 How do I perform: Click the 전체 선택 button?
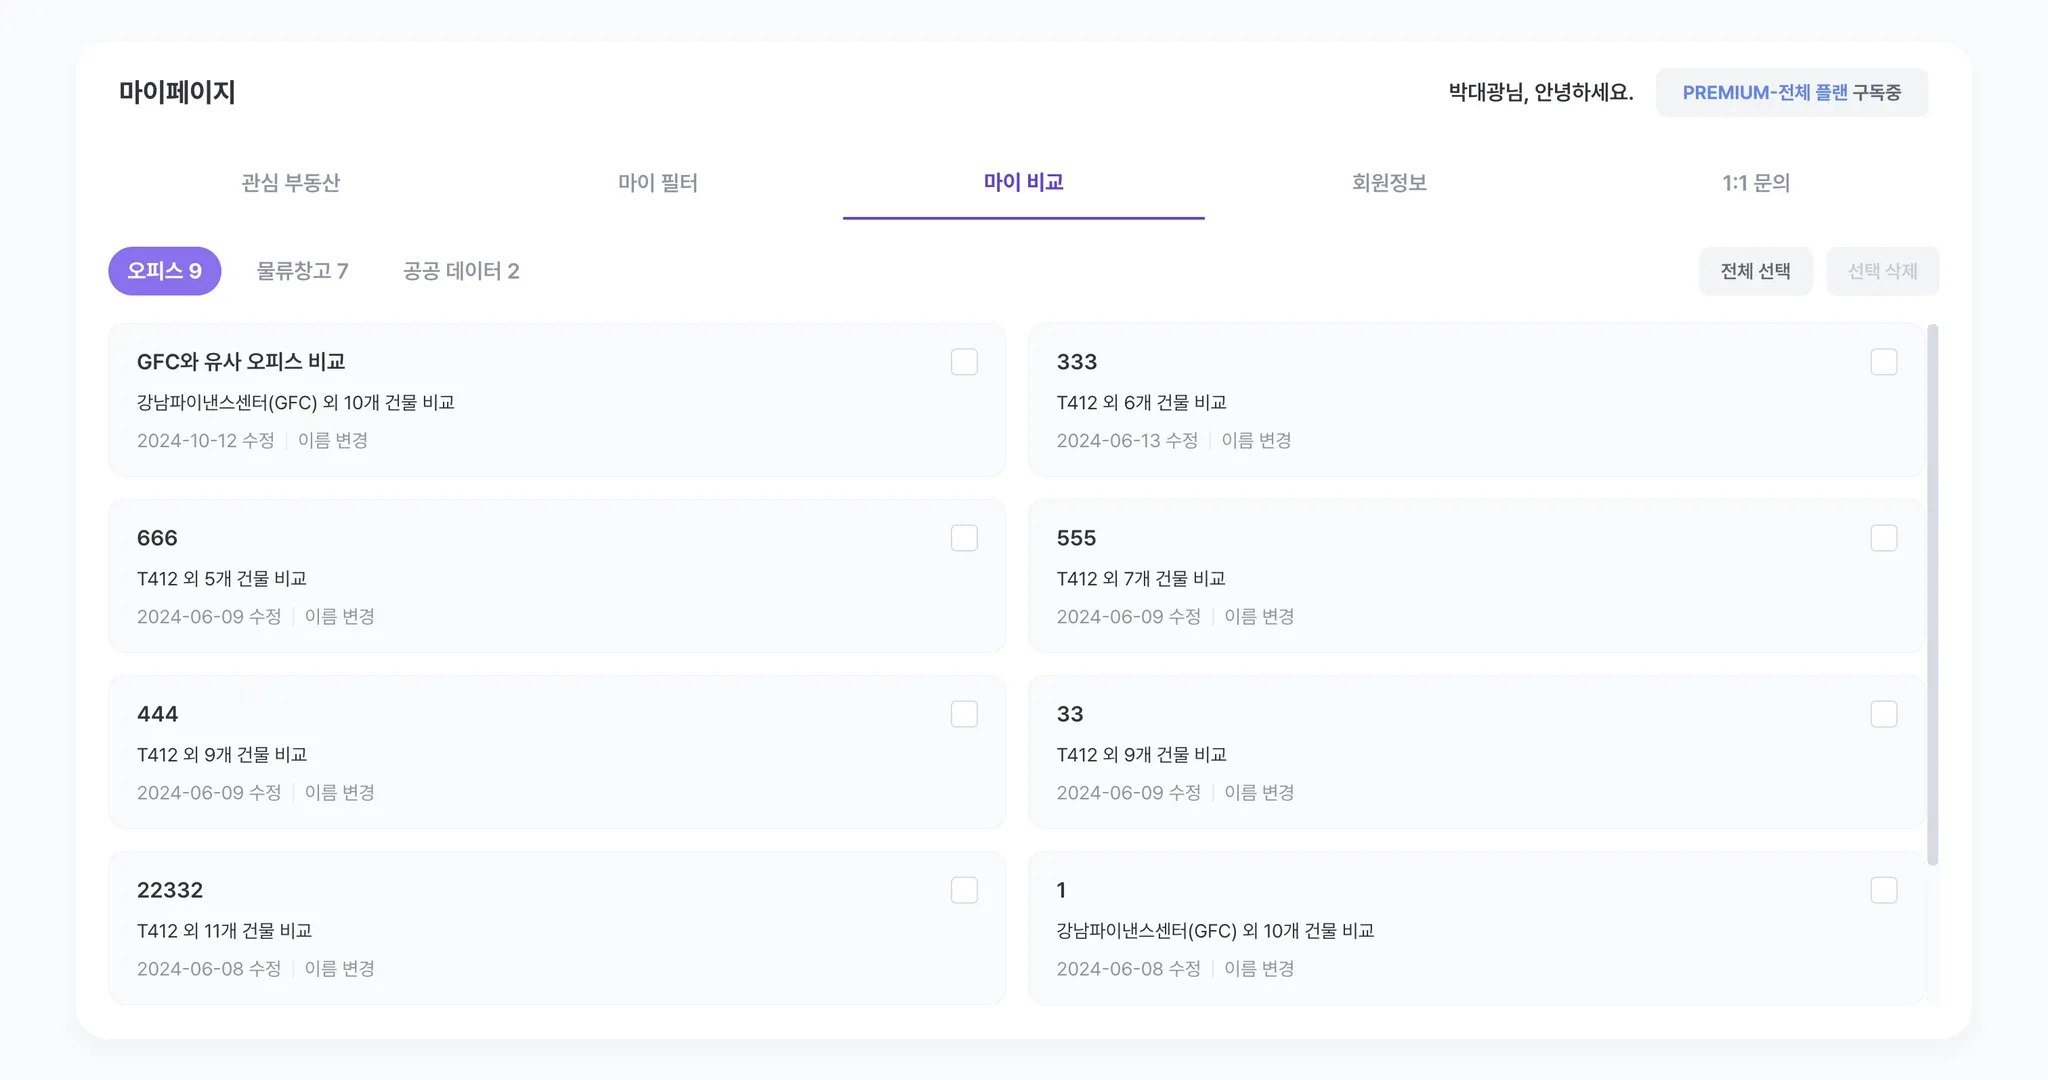tap(1755, 271)
